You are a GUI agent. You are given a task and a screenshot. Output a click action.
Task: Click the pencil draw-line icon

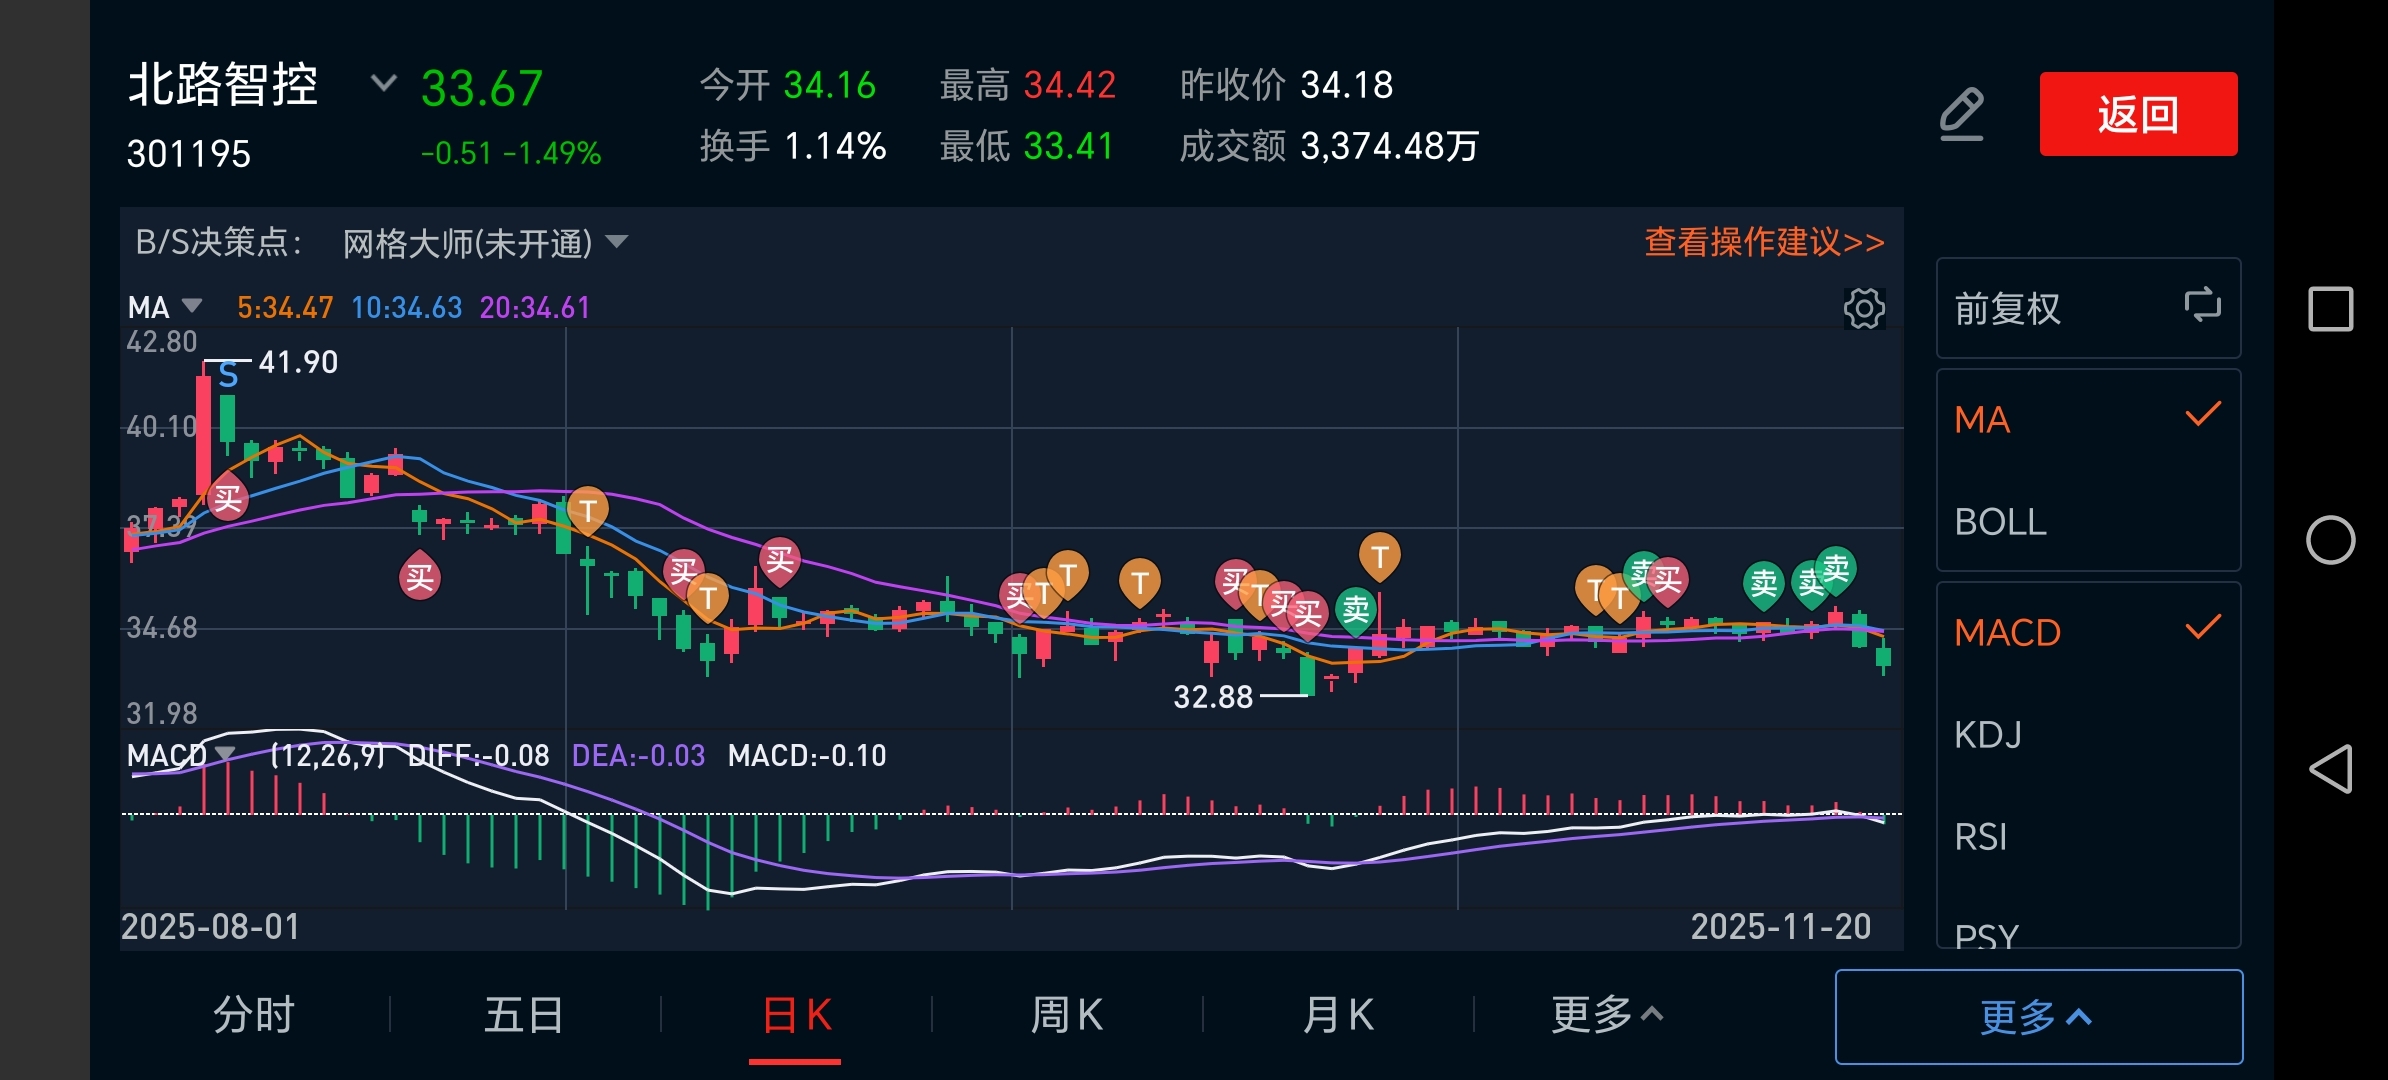pyautogui.click(x=1961, y=114)
